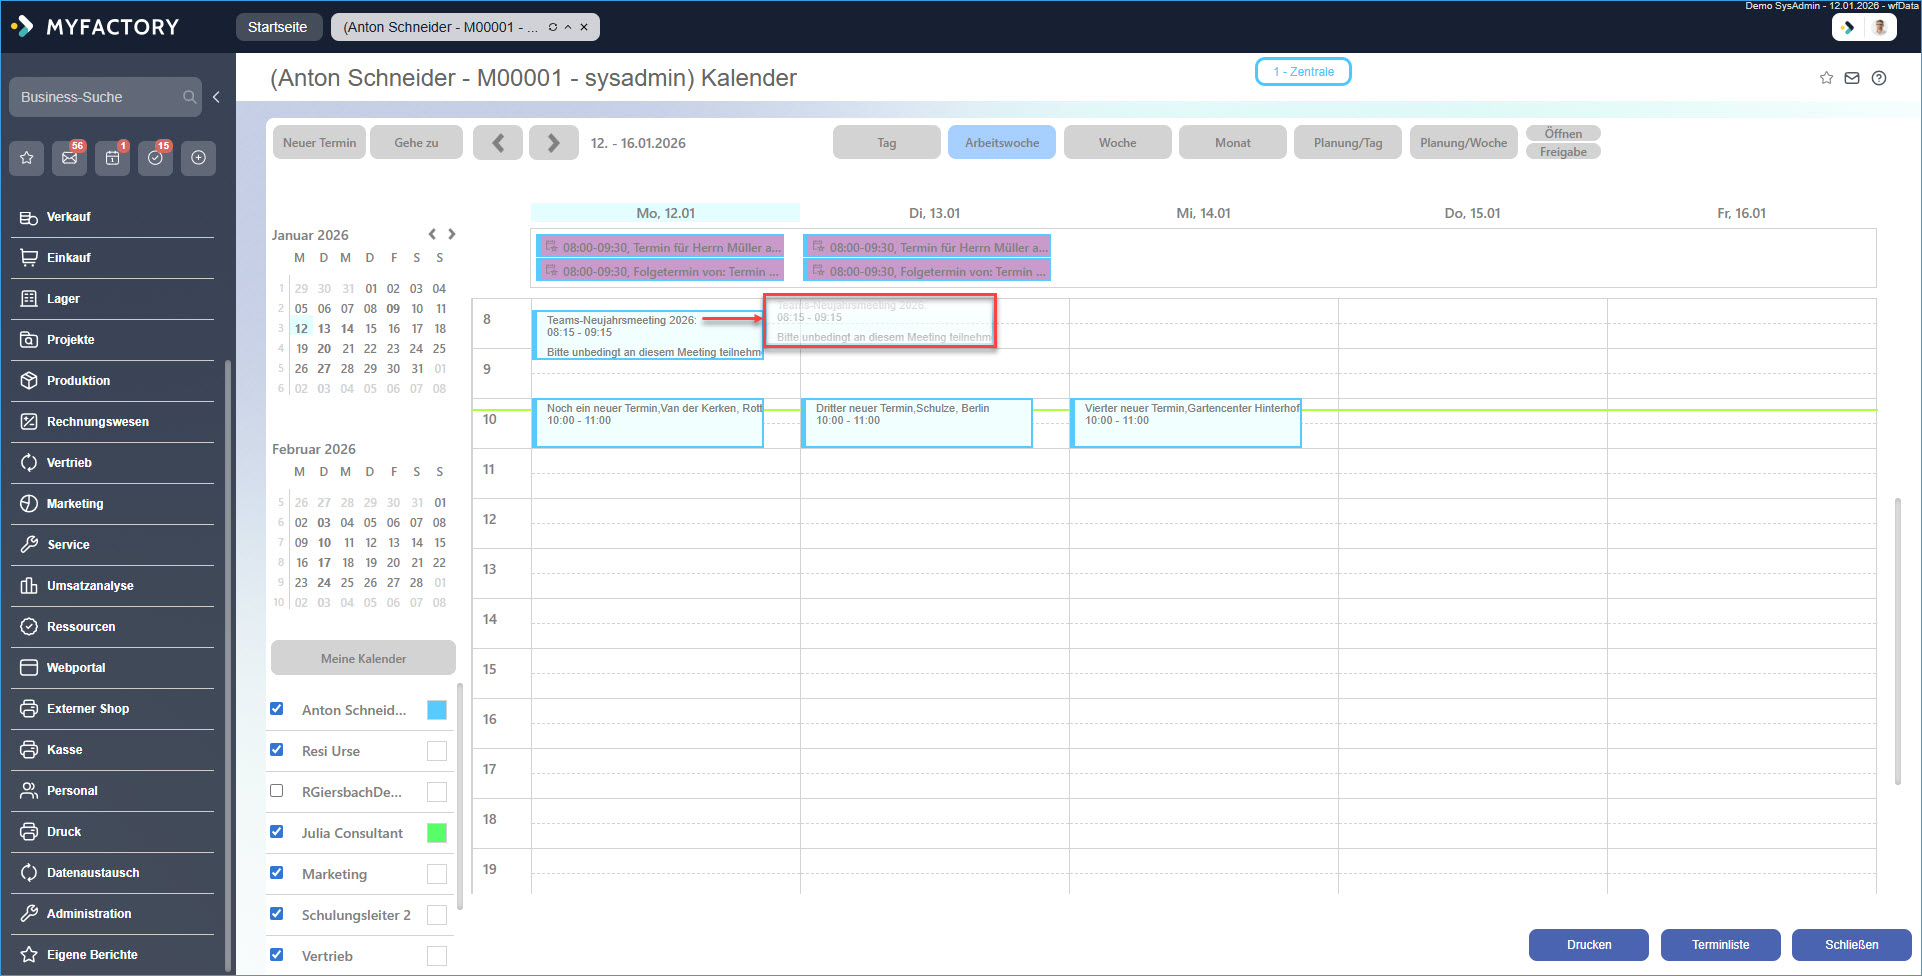This screenshot has height=976, width=1922.
Task: Enable the RGiersbachDe... calendar checkbox
Action: (277, 791)
